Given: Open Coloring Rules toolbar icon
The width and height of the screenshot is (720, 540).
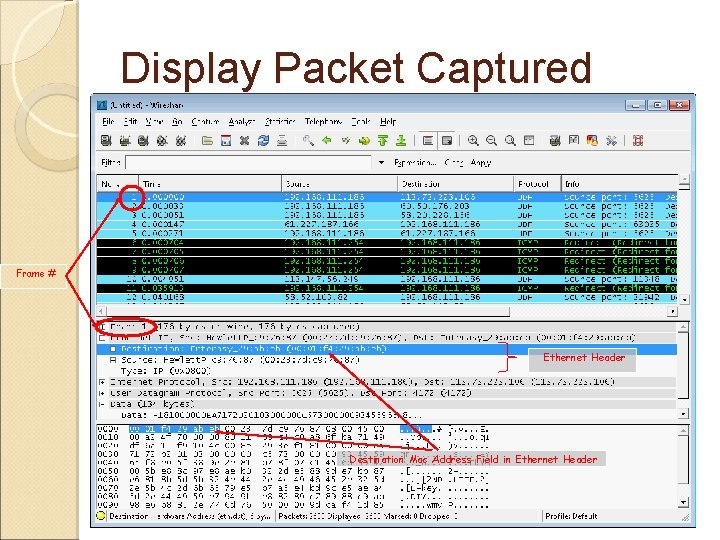Looking at the screenshot, I should [x=592, y=141].
